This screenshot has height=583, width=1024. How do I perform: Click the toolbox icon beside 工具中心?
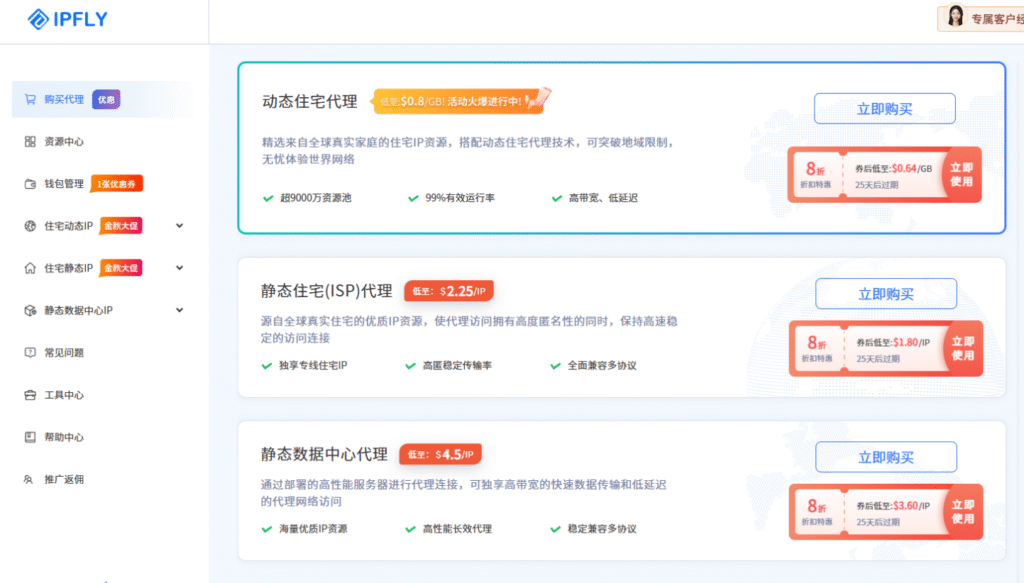30,395
